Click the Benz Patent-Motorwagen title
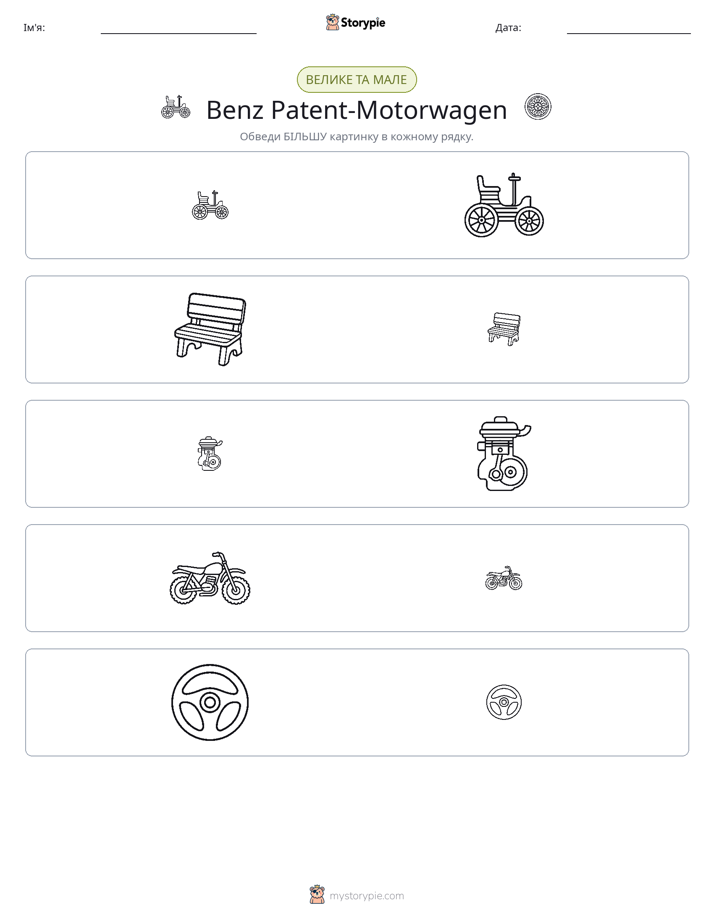Screen dimensions: 714x924 coord(356,110)
